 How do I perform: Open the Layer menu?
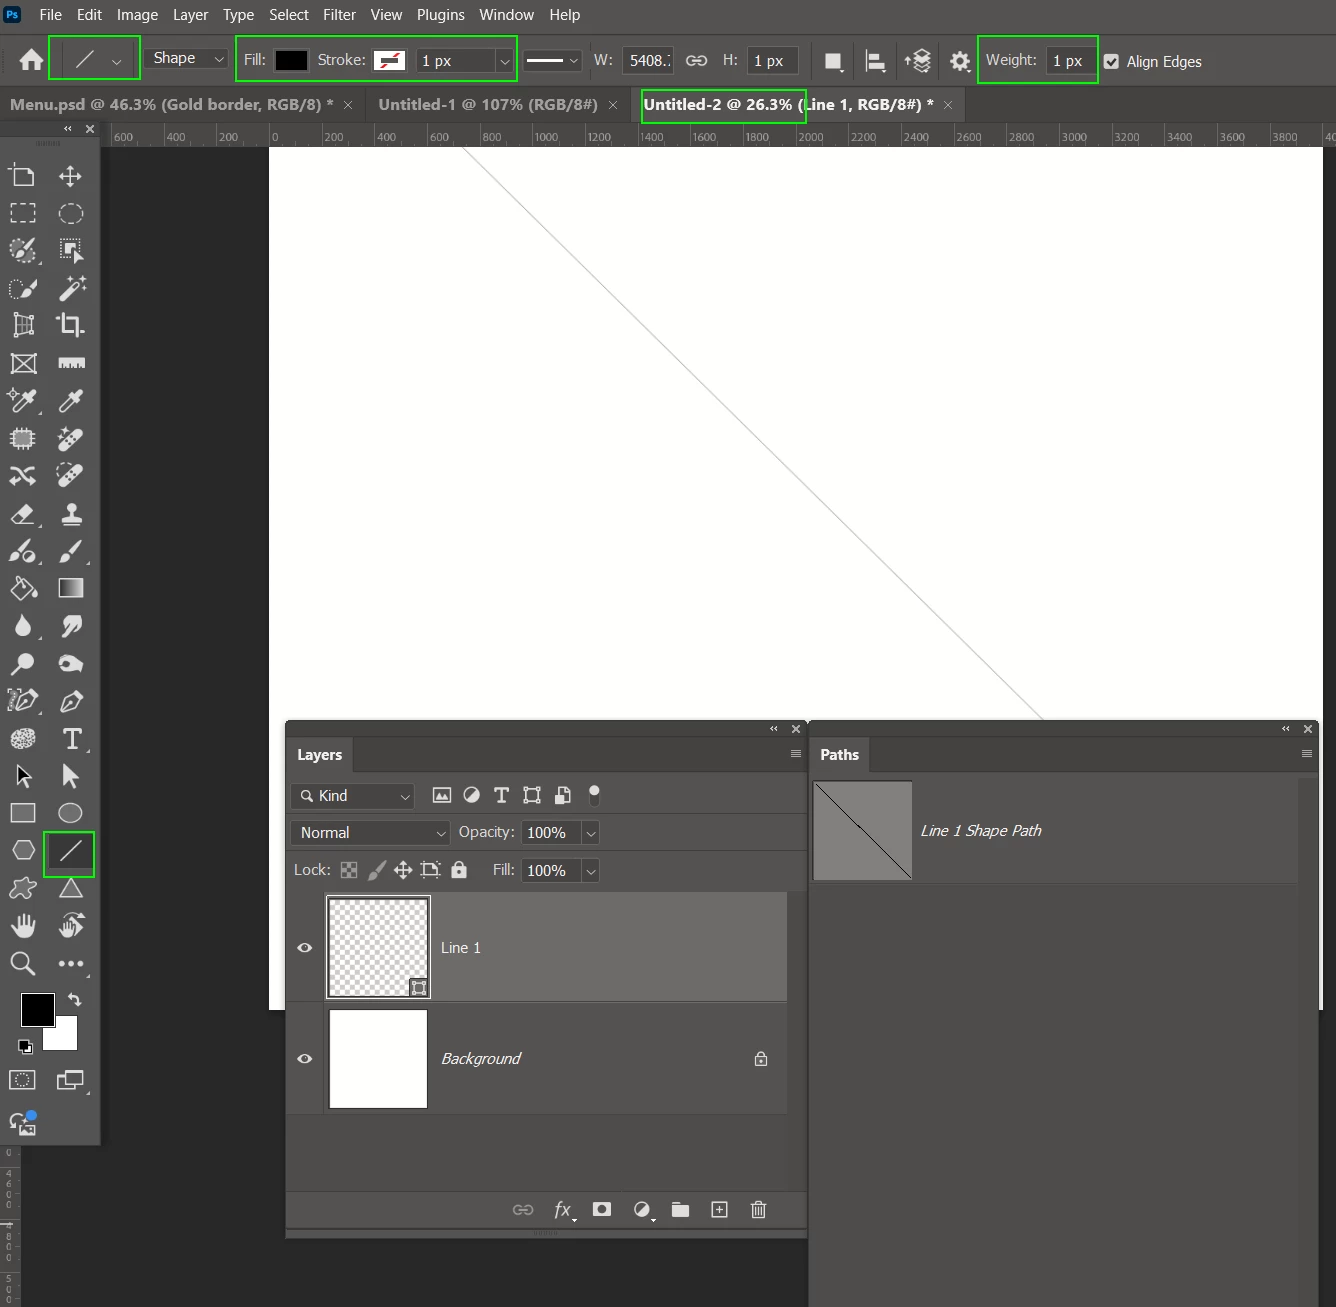coord(190,15)
